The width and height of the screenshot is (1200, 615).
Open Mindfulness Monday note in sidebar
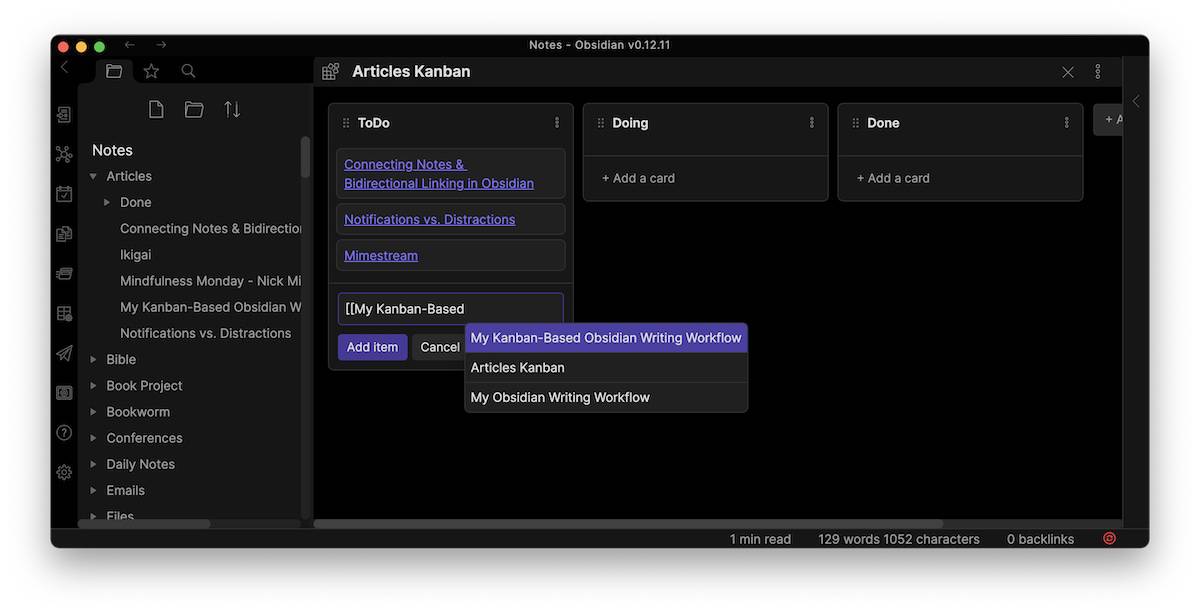point(210,281)
